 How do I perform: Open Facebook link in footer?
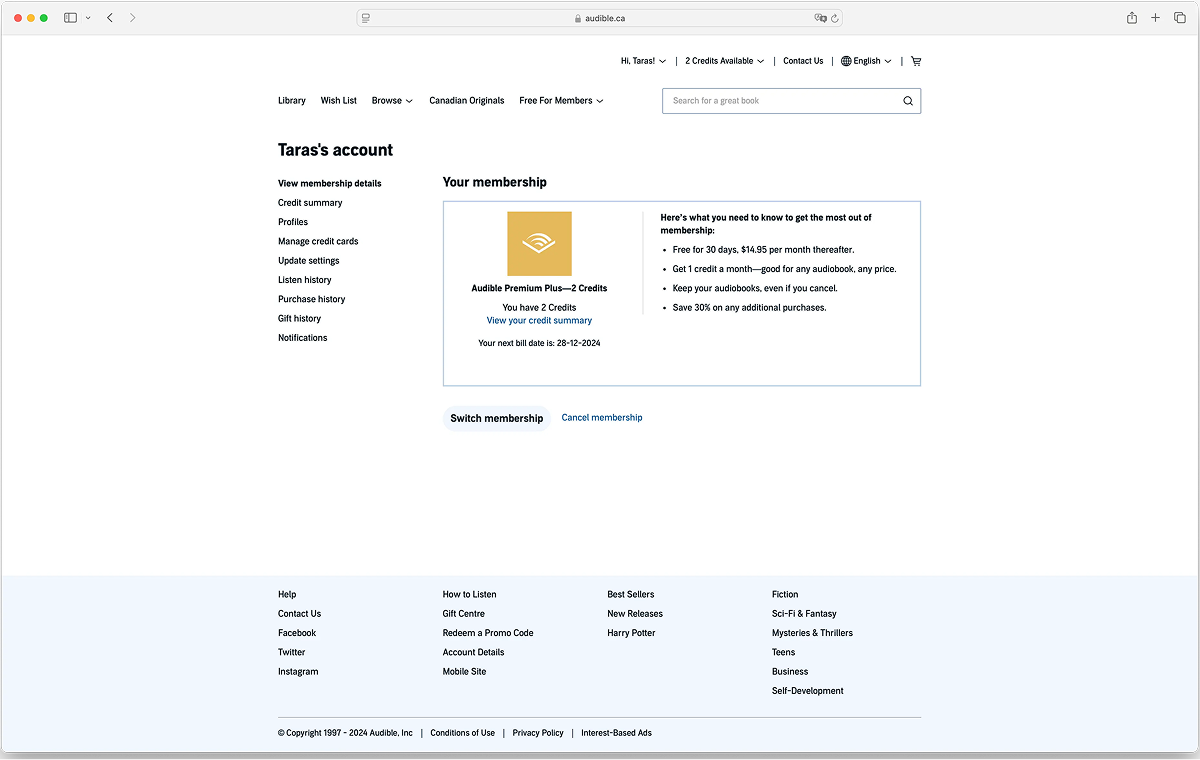297,633
